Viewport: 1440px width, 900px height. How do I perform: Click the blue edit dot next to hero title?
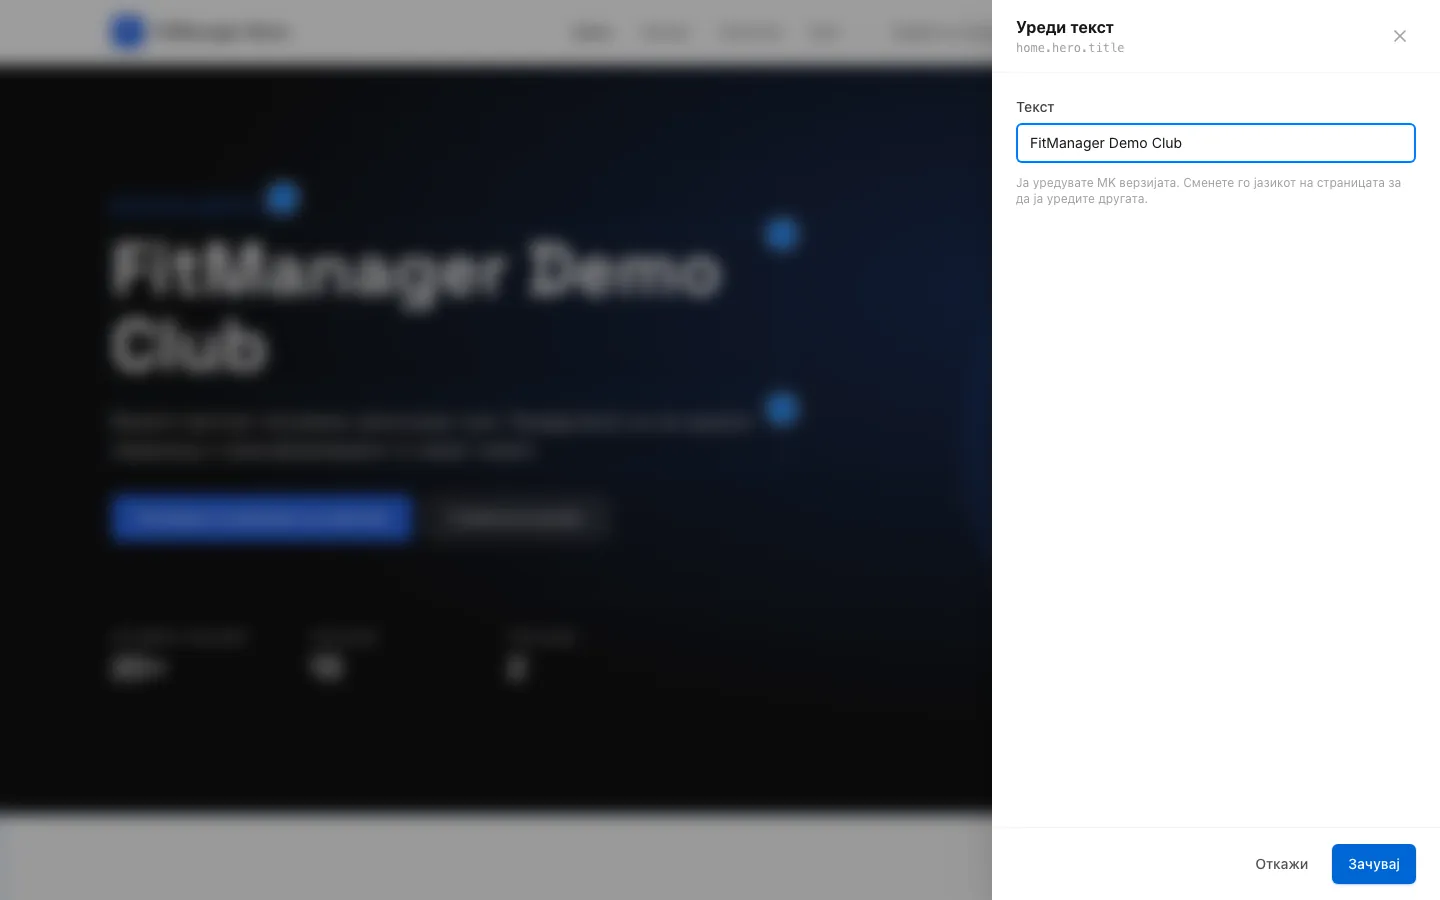pos(782,234)
